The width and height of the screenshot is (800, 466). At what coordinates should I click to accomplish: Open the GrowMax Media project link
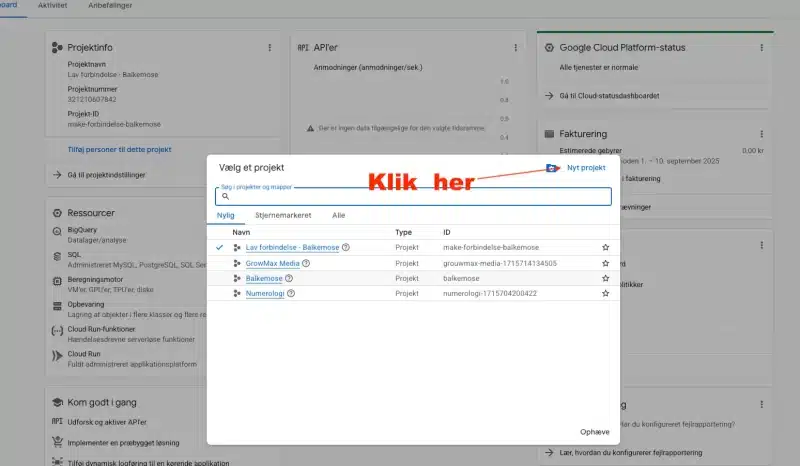tap(272, 263)
